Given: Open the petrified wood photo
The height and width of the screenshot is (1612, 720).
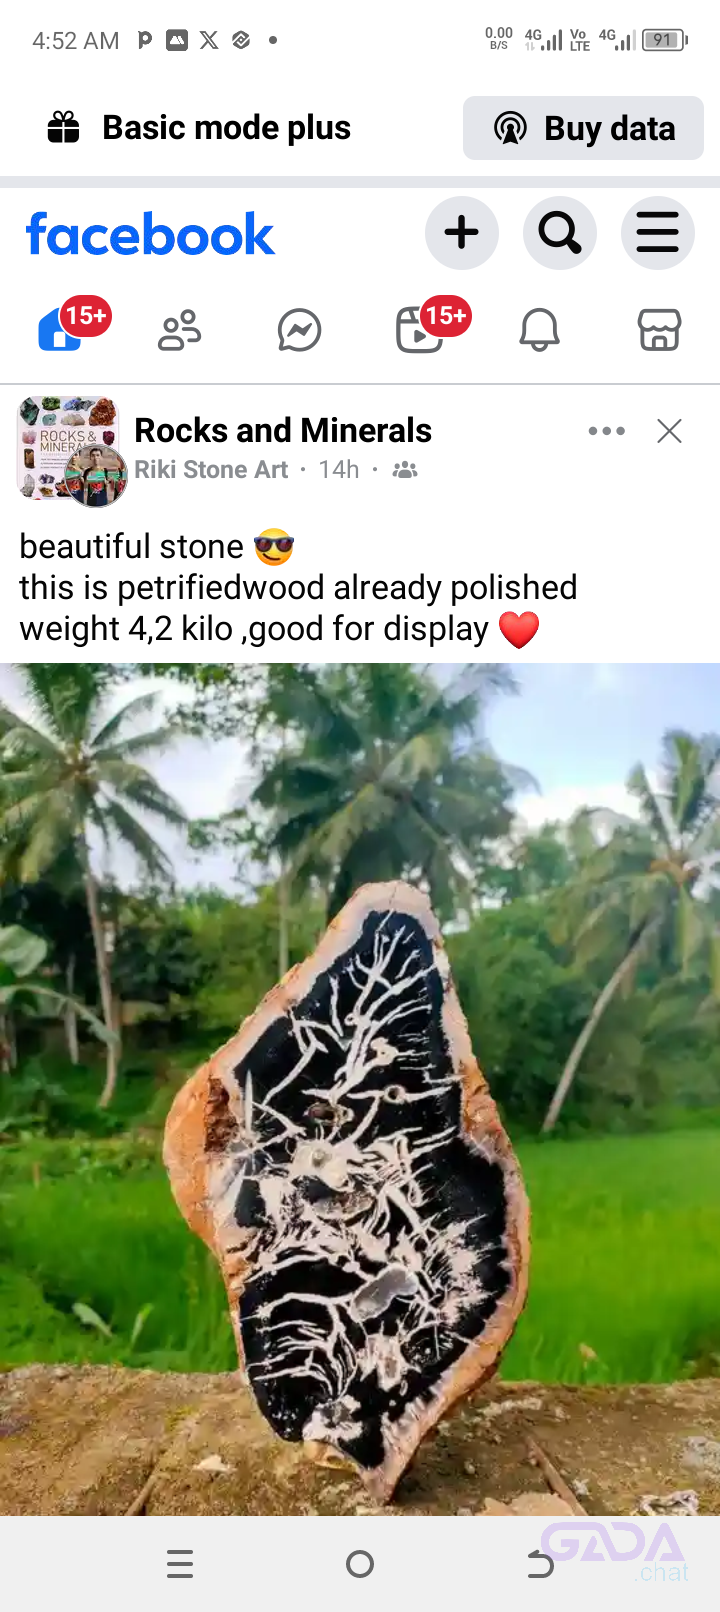Looking at the screenshot, I should [x=360, y=1089].
